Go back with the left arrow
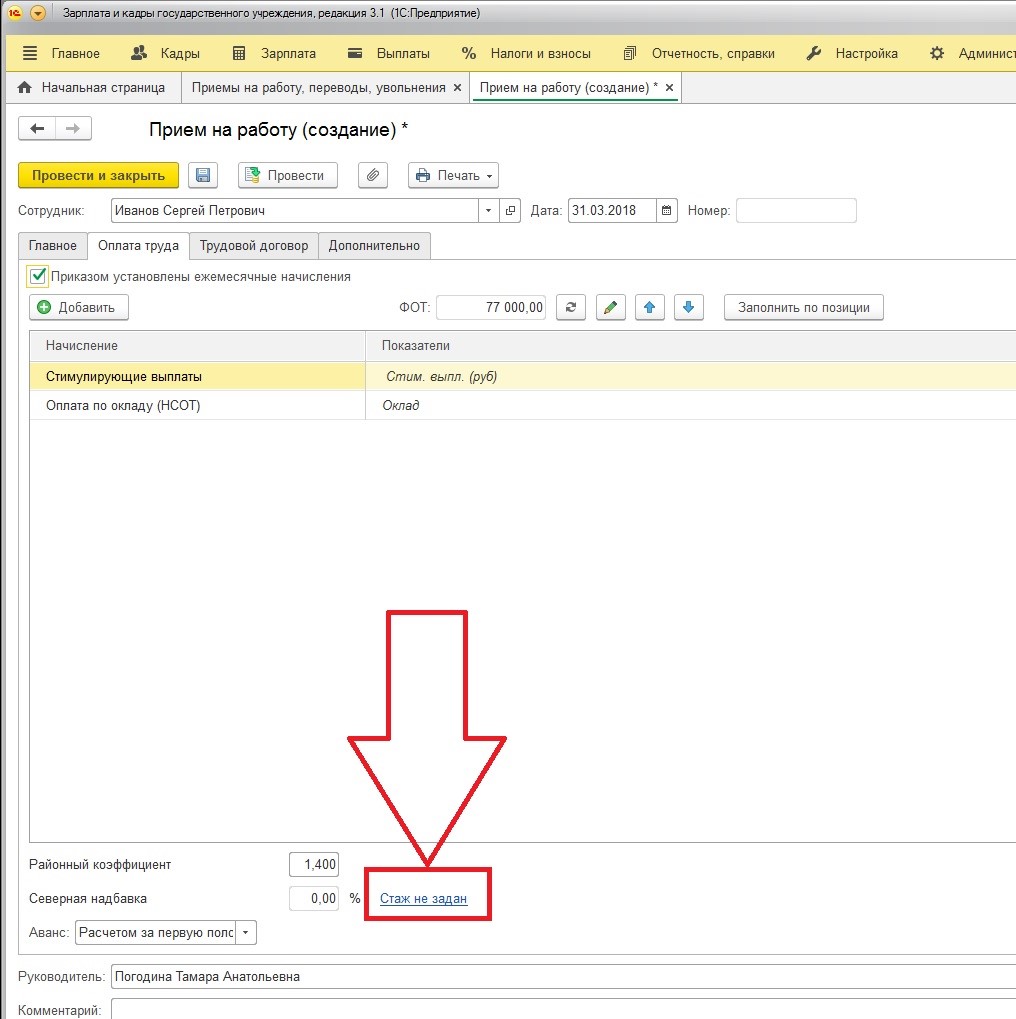Screen dimensions: 1016x1019 click(x=37, y=129)
